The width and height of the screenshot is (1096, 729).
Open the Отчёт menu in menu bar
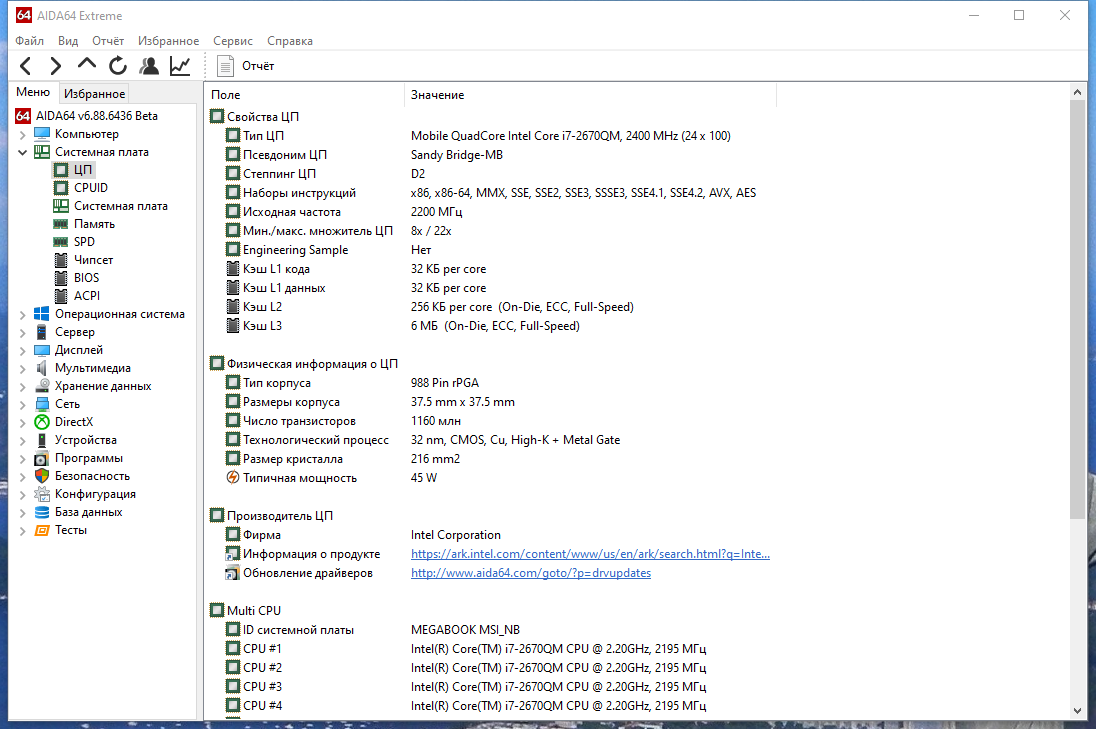pos(108,41)
